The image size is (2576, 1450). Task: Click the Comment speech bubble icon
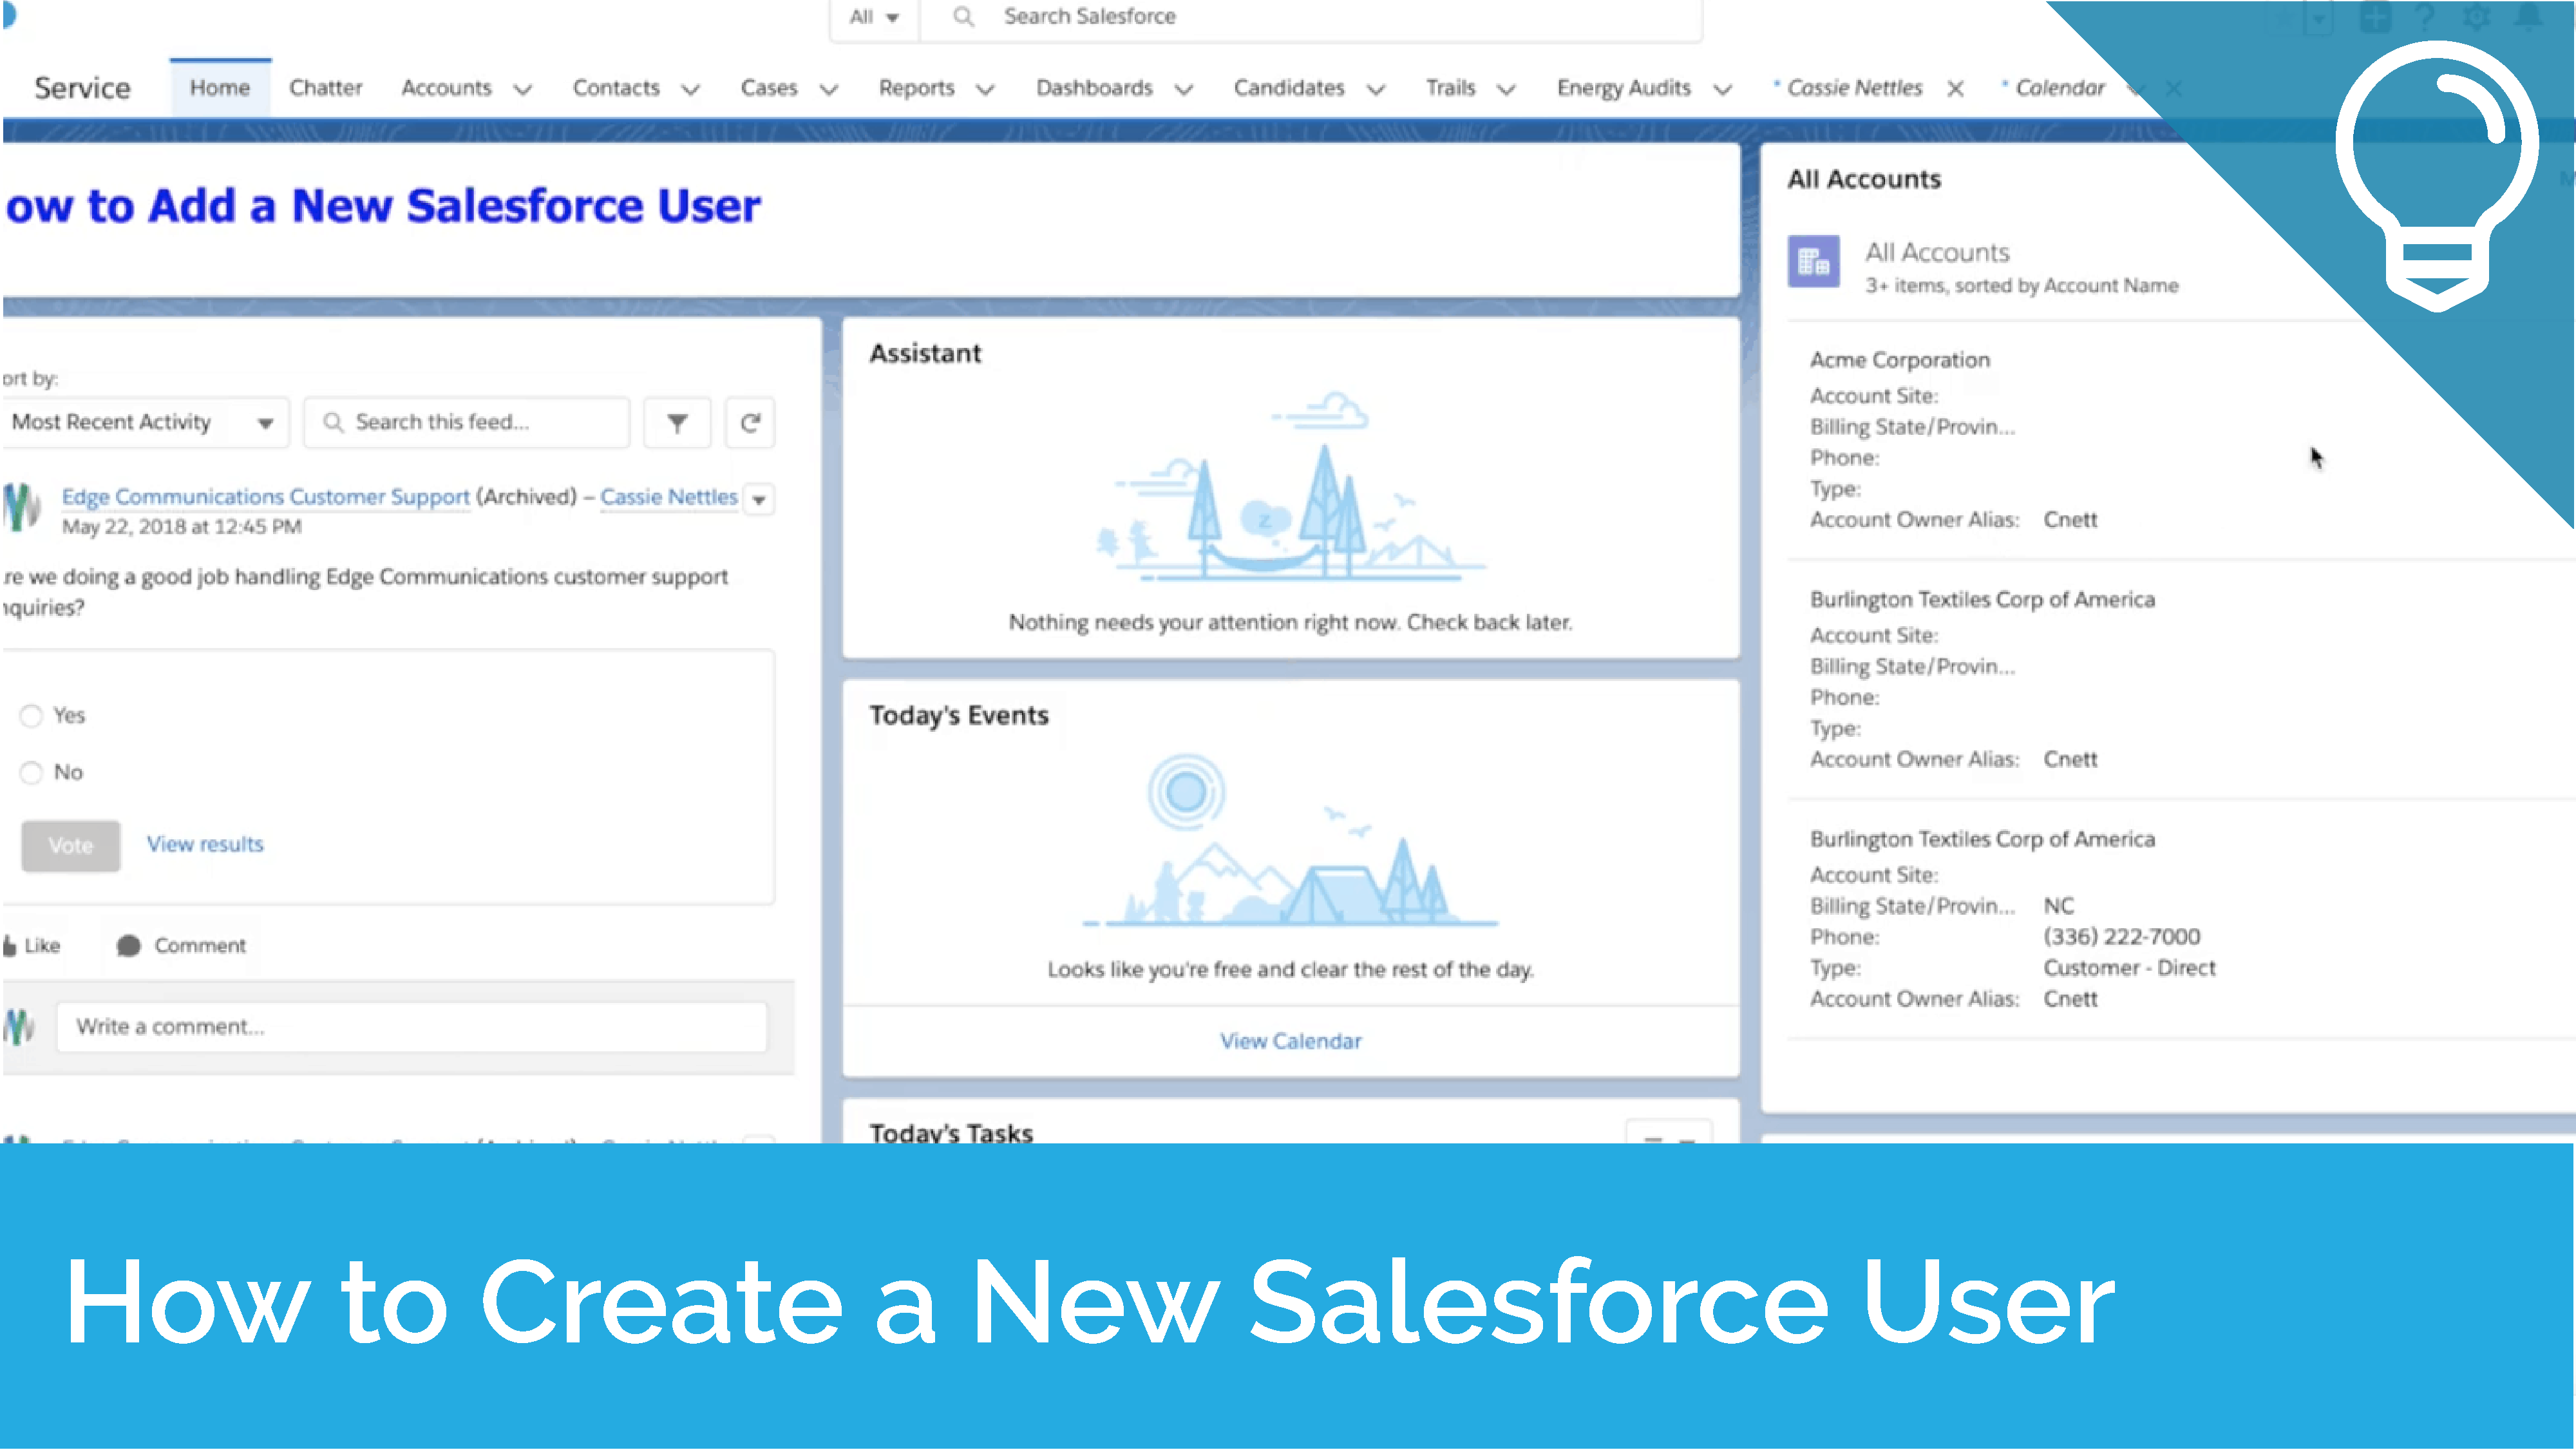click(x=128, y=945)
